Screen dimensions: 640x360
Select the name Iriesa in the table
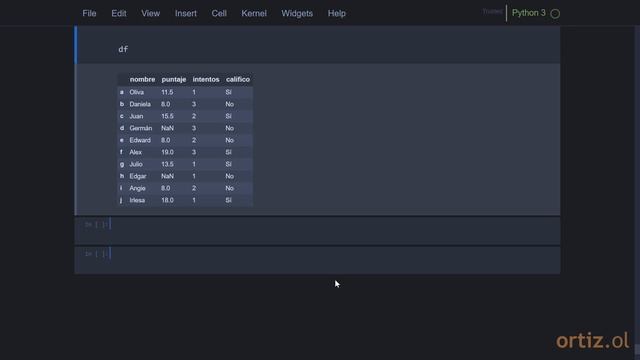pyautogui.click(x=137, y=200)
